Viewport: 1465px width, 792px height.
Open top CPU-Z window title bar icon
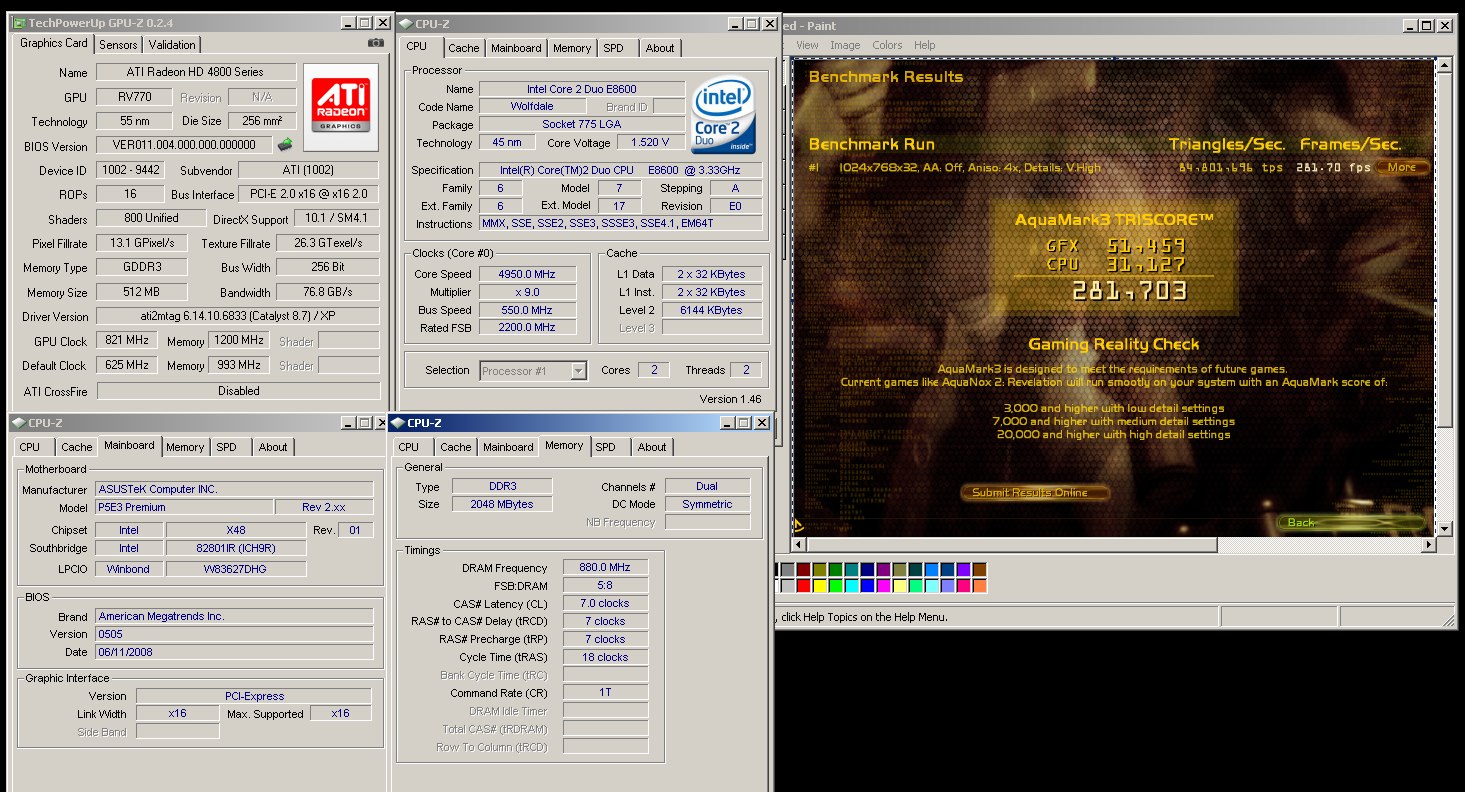pos(404,23)
